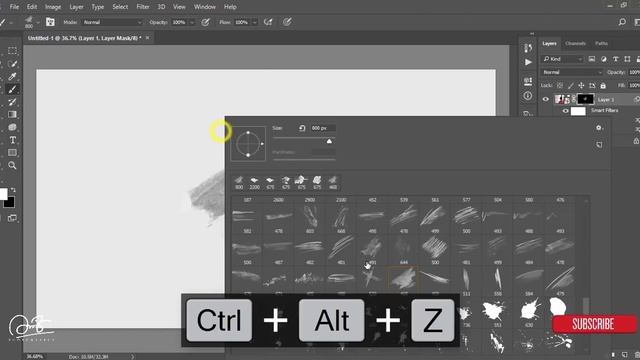The height and width of the screenshot is (360, 640).
Task: Click the red Subscribe button
Action: 594,324
